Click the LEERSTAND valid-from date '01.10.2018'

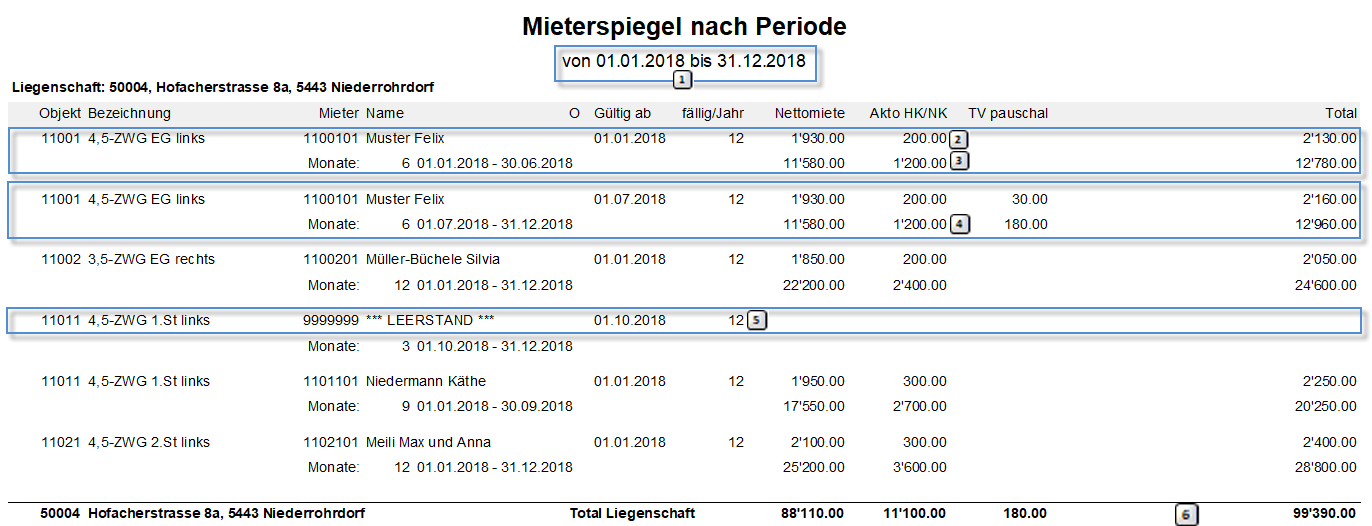[630, 320]
